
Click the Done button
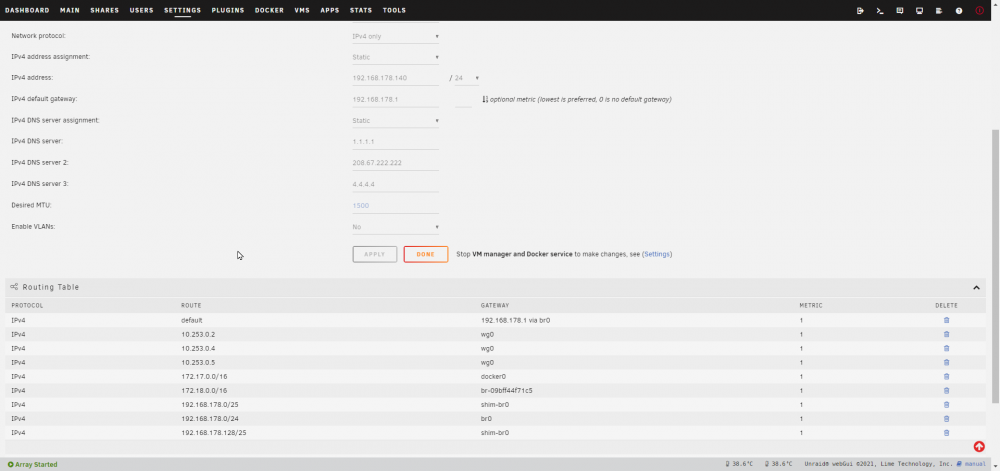tap(426, 254)
